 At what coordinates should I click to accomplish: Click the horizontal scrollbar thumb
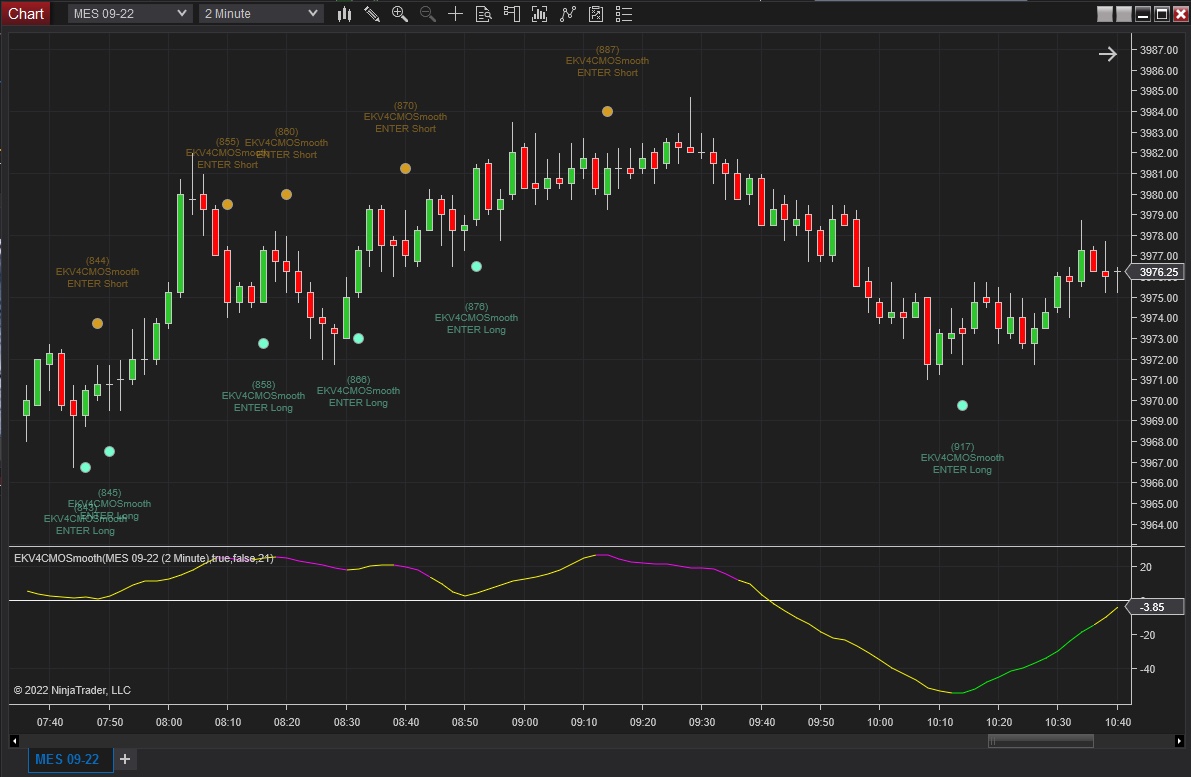[x=1041, y=741]
